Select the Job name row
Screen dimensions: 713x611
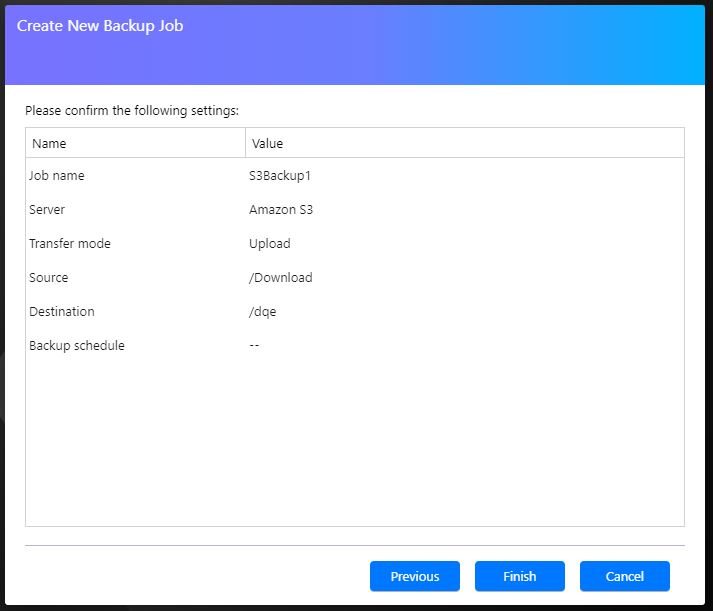(355, 175)
